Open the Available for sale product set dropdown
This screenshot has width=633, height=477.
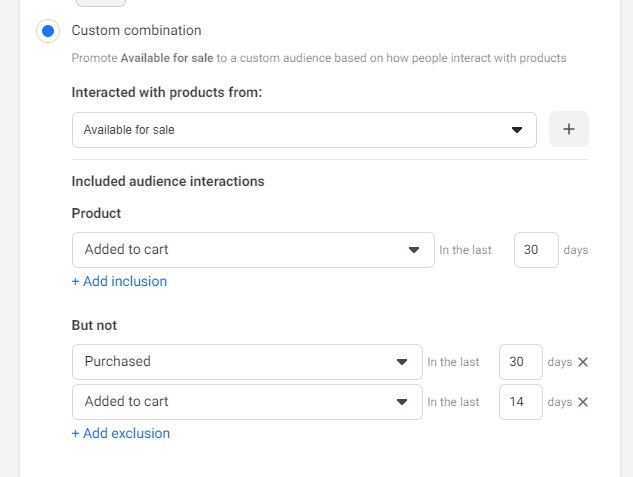click(x=300, y=130)
